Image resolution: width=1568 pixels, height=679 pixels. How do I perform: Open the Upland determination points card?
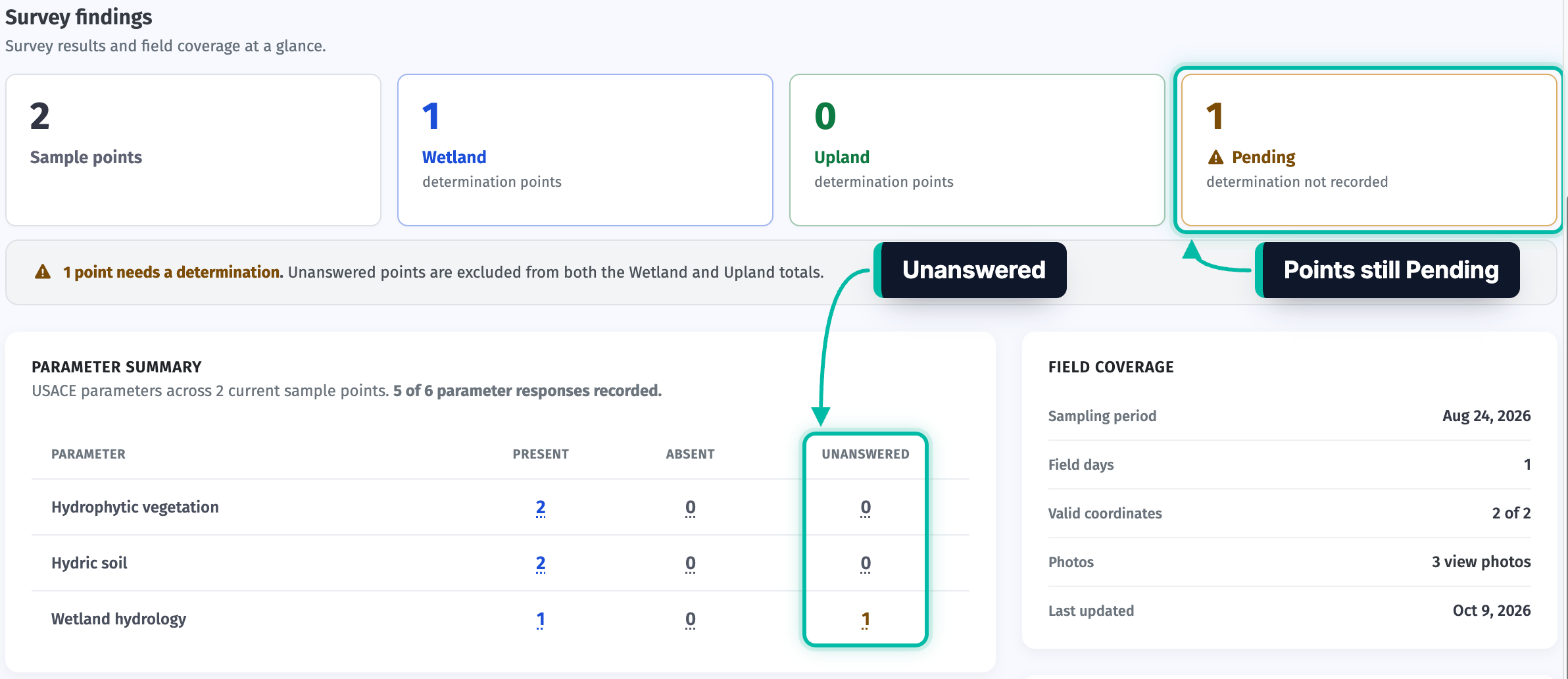(x=977, y=150)
